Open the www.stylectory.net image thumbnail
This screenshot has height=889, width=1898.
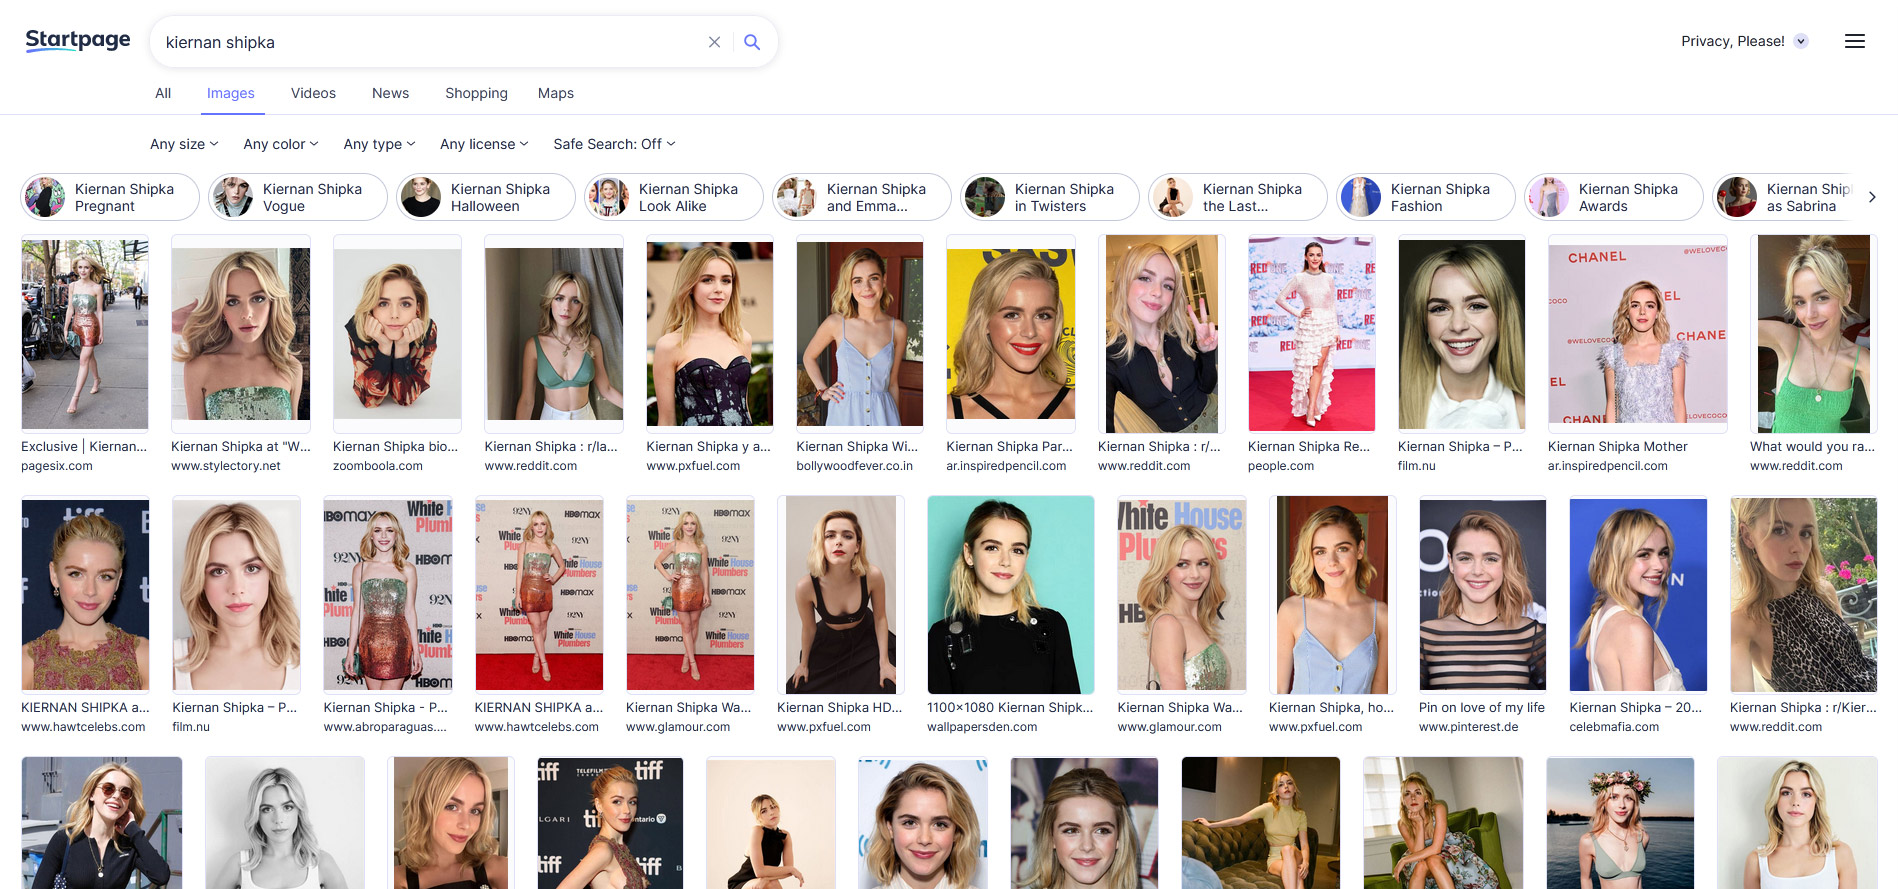(241, 333)
